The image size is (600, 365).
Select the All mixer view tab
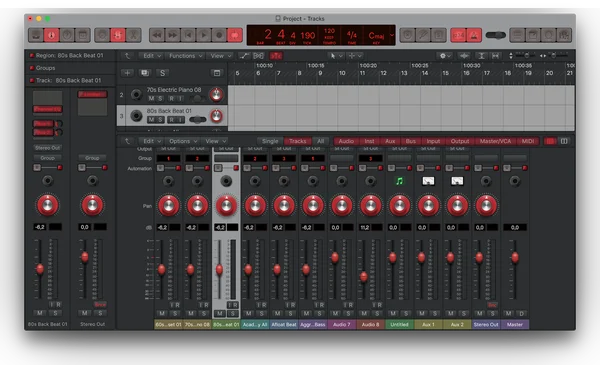coord(321,141)
